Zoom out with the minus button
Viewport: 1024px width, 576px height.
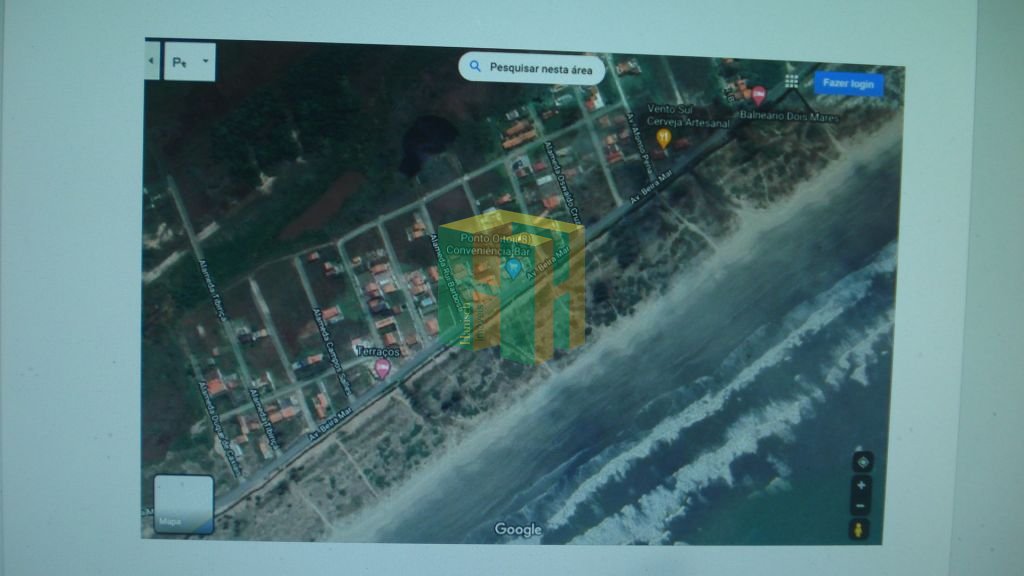tap(860, 506)
